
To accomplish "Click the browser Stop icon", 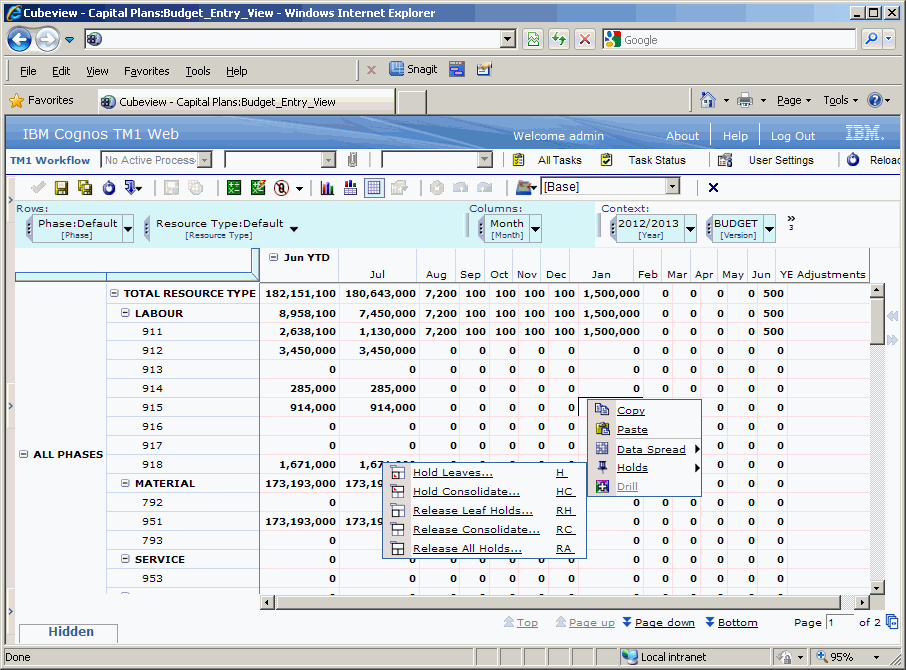I will click(585, 39).
